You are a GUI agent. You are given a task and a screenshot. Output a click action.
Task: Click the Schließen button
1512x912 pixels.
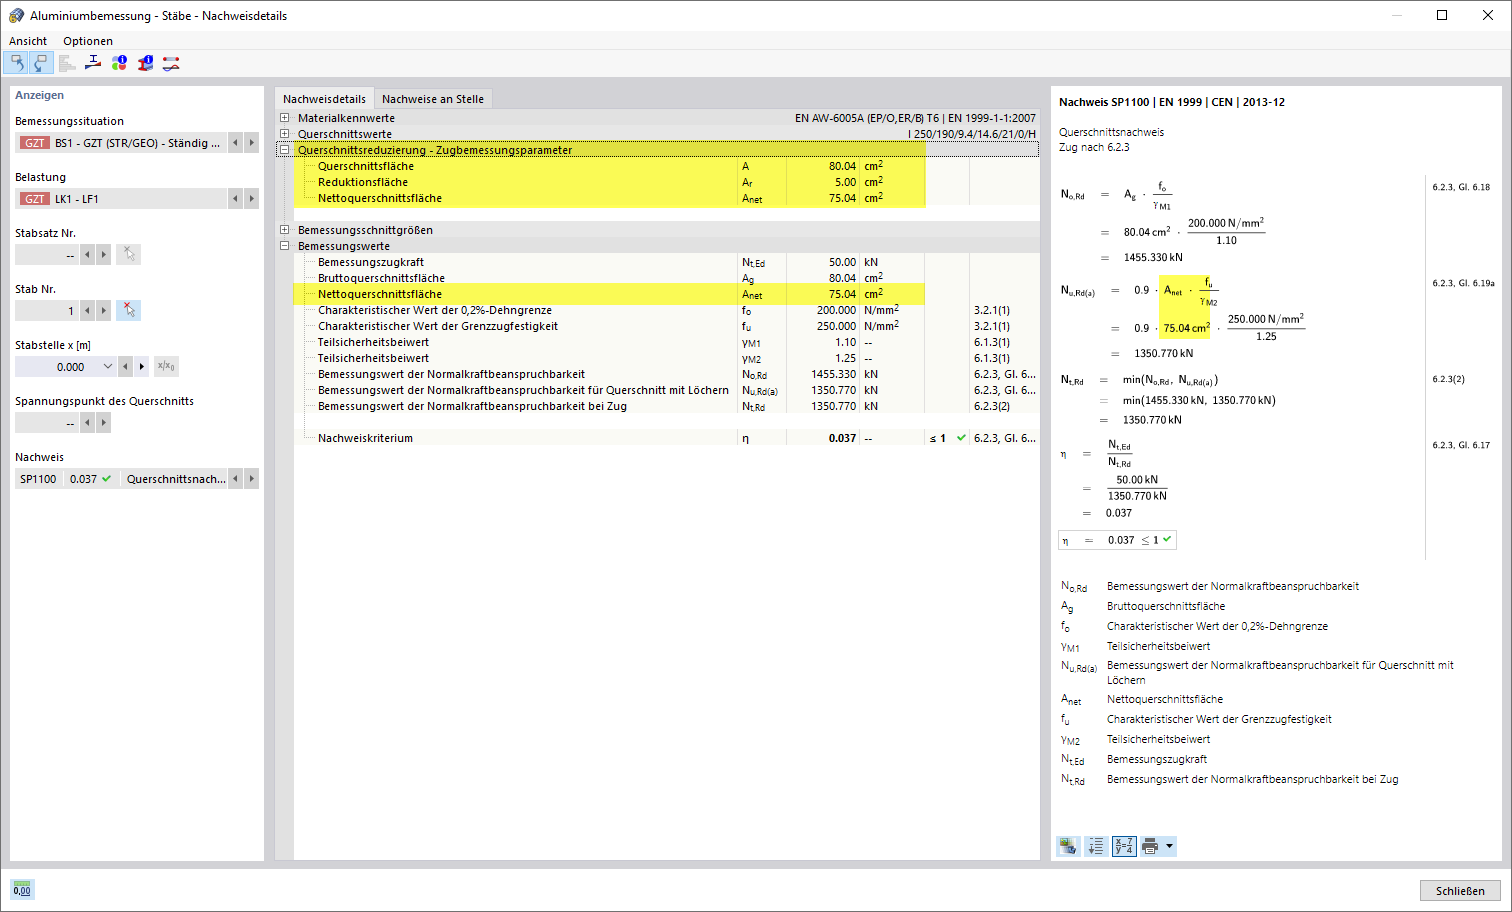pyautogui.click(x=1460, y=891)
